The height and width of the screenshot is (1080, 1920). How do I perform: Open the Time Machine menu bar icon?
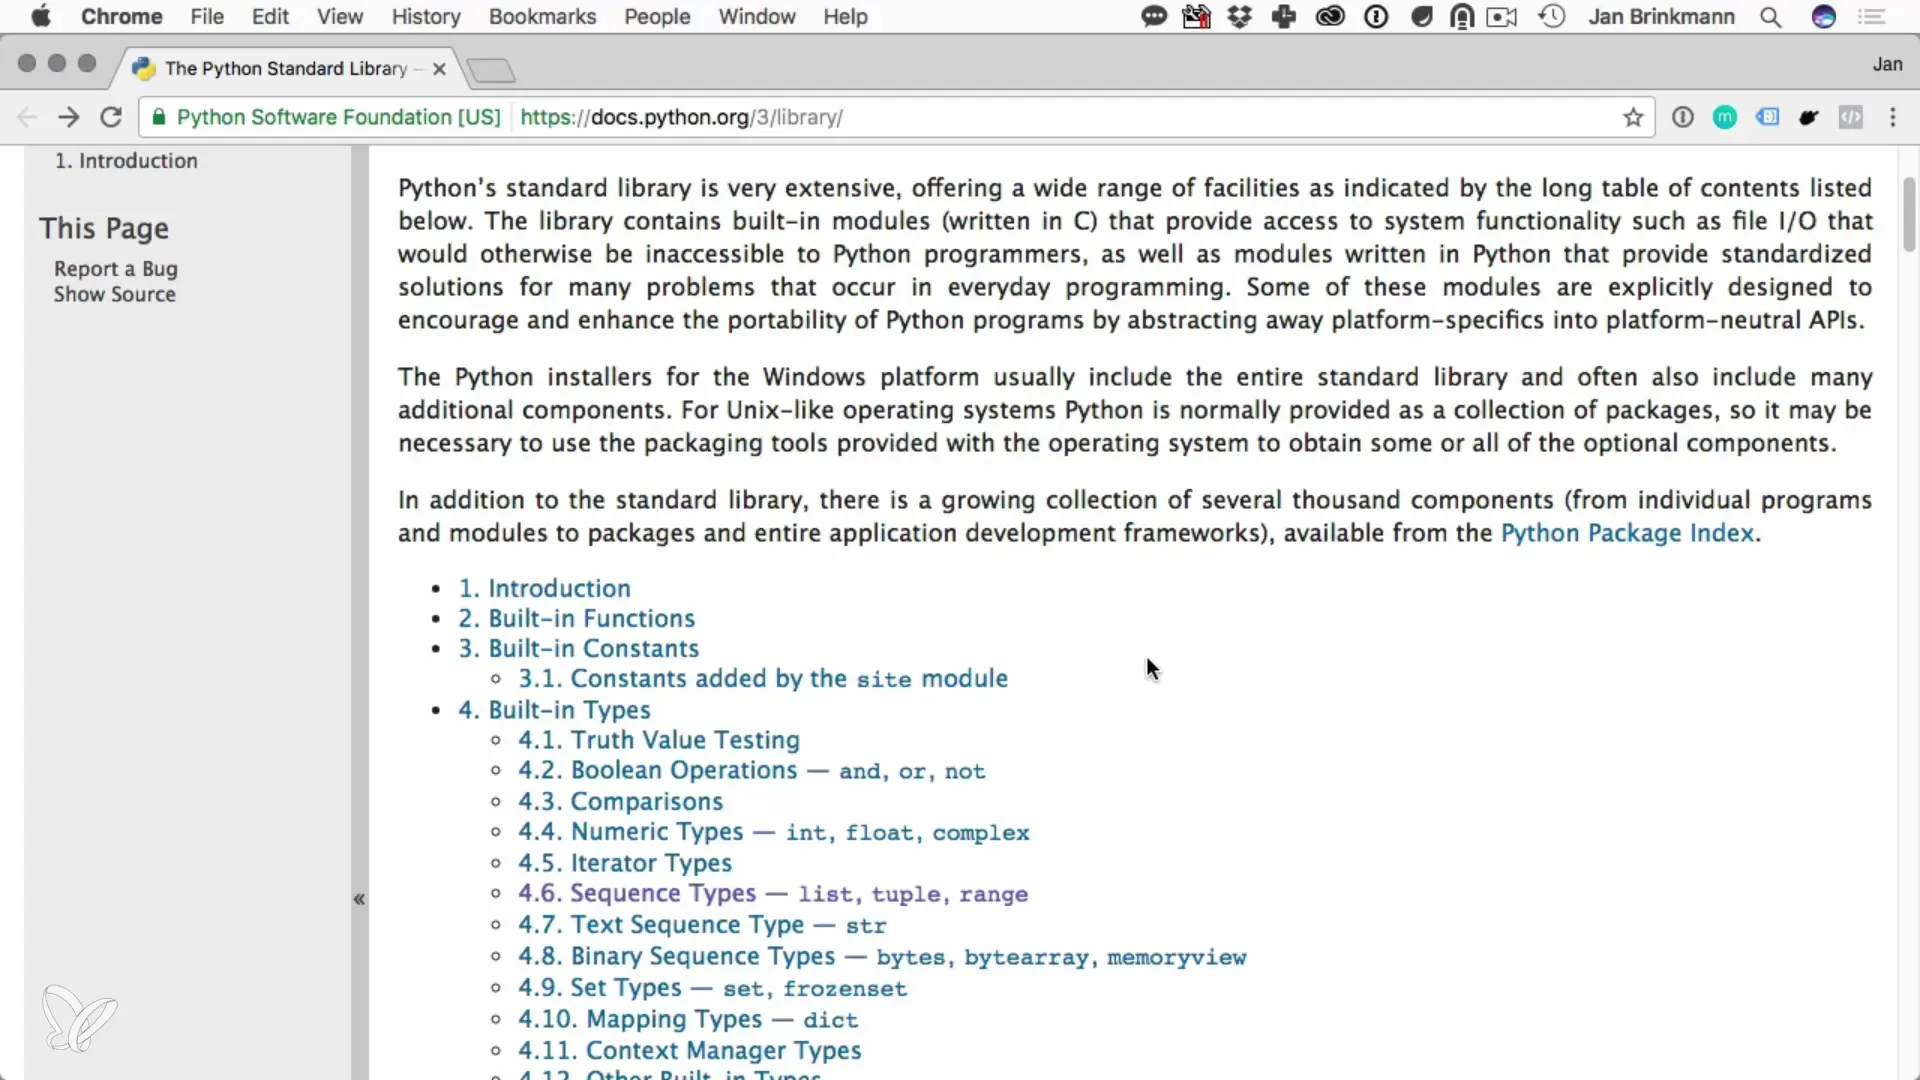pos(1551,17)
